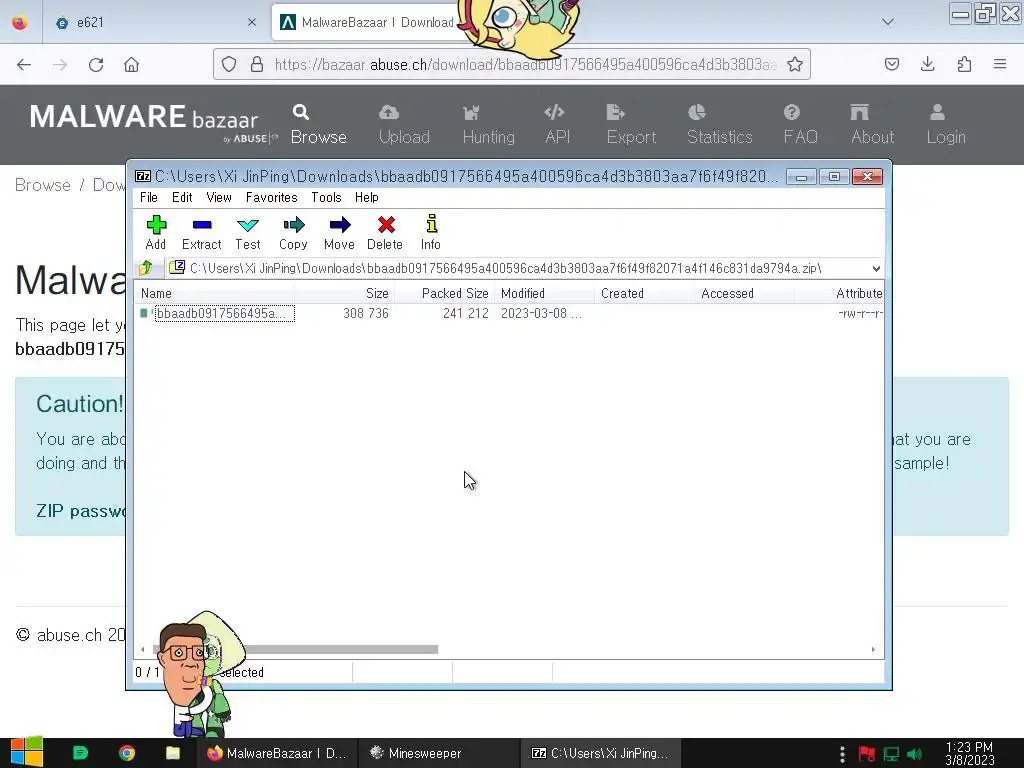Open Statistics on MalwareBazaar navigation
The image size is (1024, 768).
point(720,125)
